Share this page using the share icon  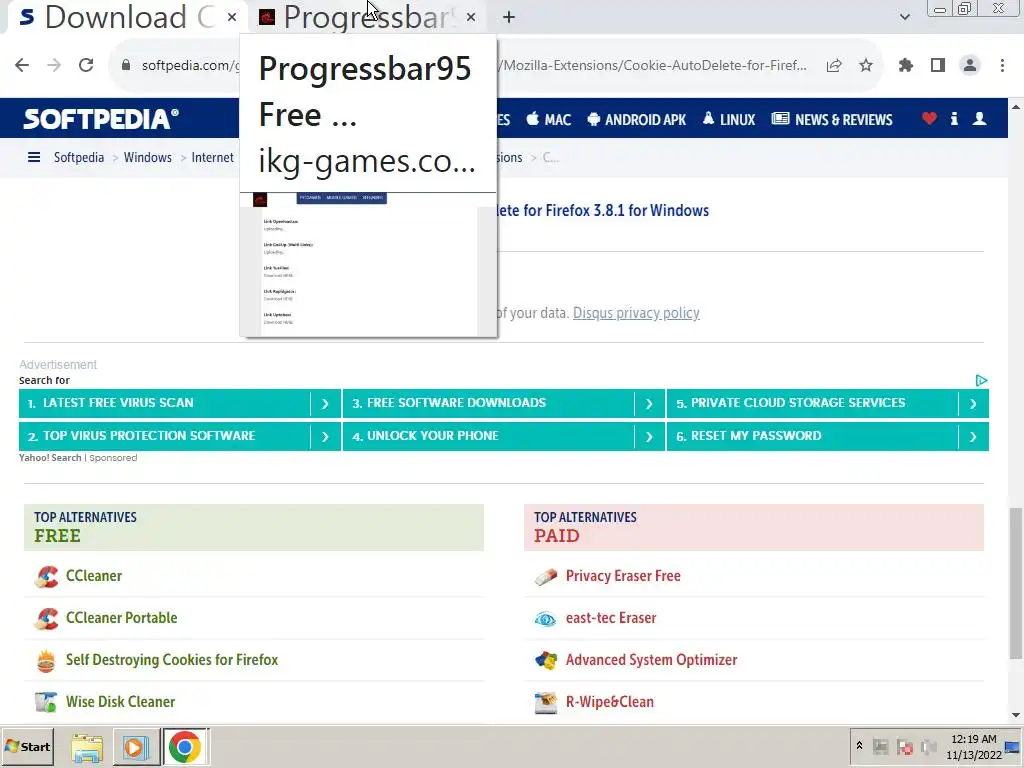pyautogui.click(x=834, y=65)
